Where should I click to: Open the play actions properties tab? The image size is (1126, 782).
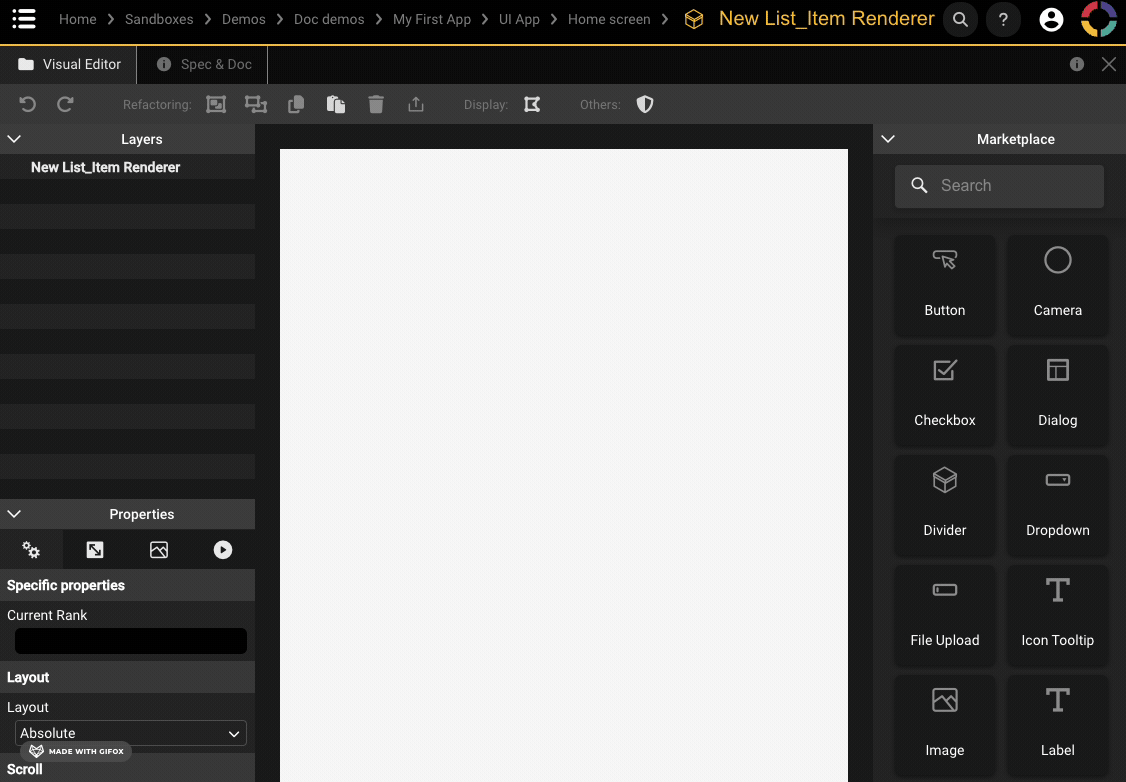tap(223, 550)
